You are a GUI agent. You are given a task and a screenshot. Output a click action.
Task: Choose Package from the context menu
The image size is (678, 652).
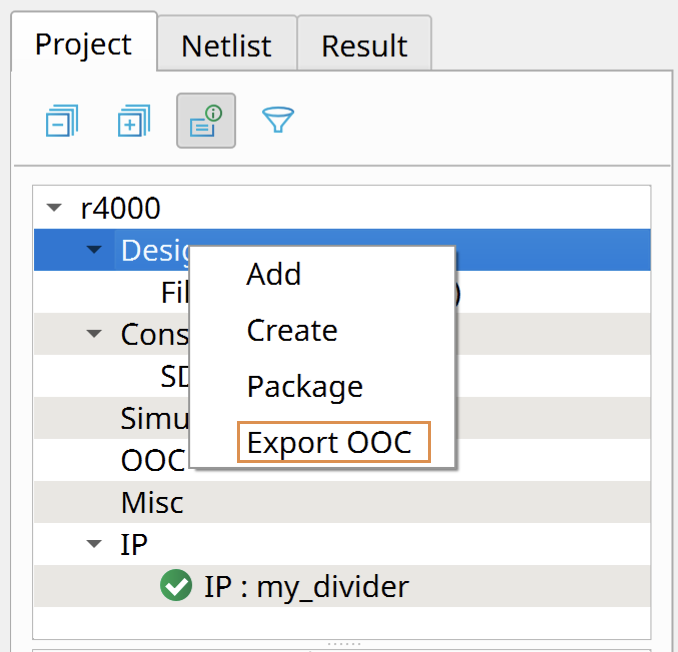pos(305,386)
